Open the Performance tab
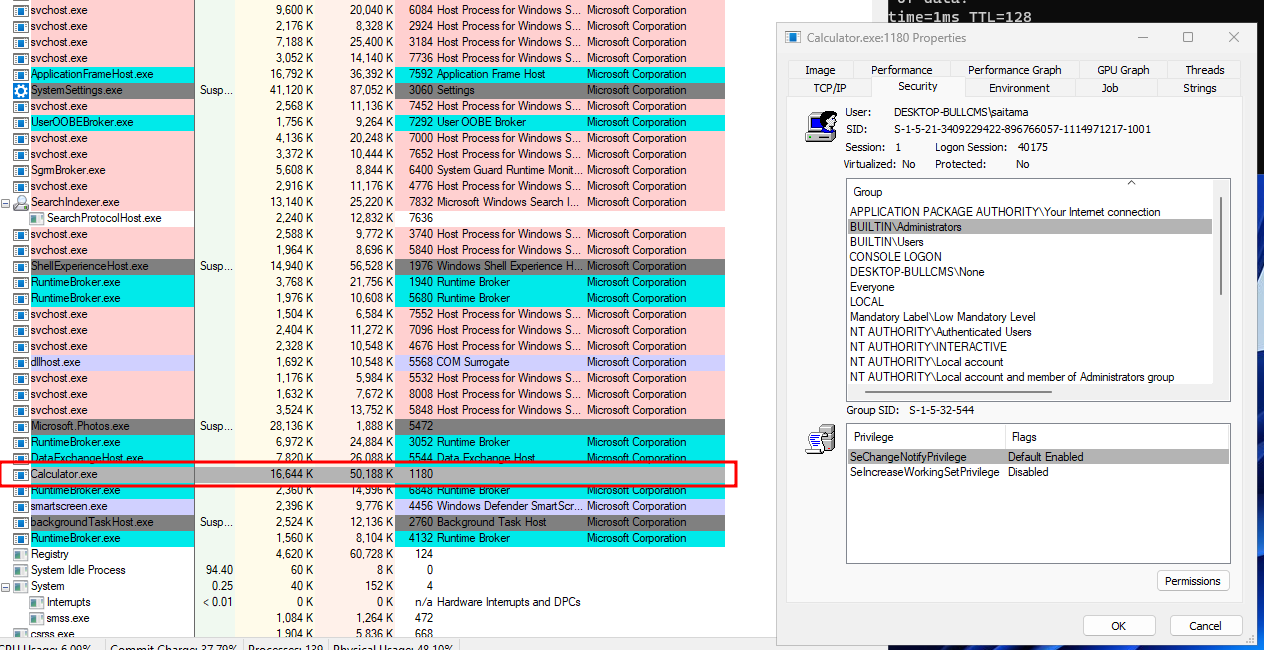The width and height of the screenshot is (1264, 650). (901, 70)
